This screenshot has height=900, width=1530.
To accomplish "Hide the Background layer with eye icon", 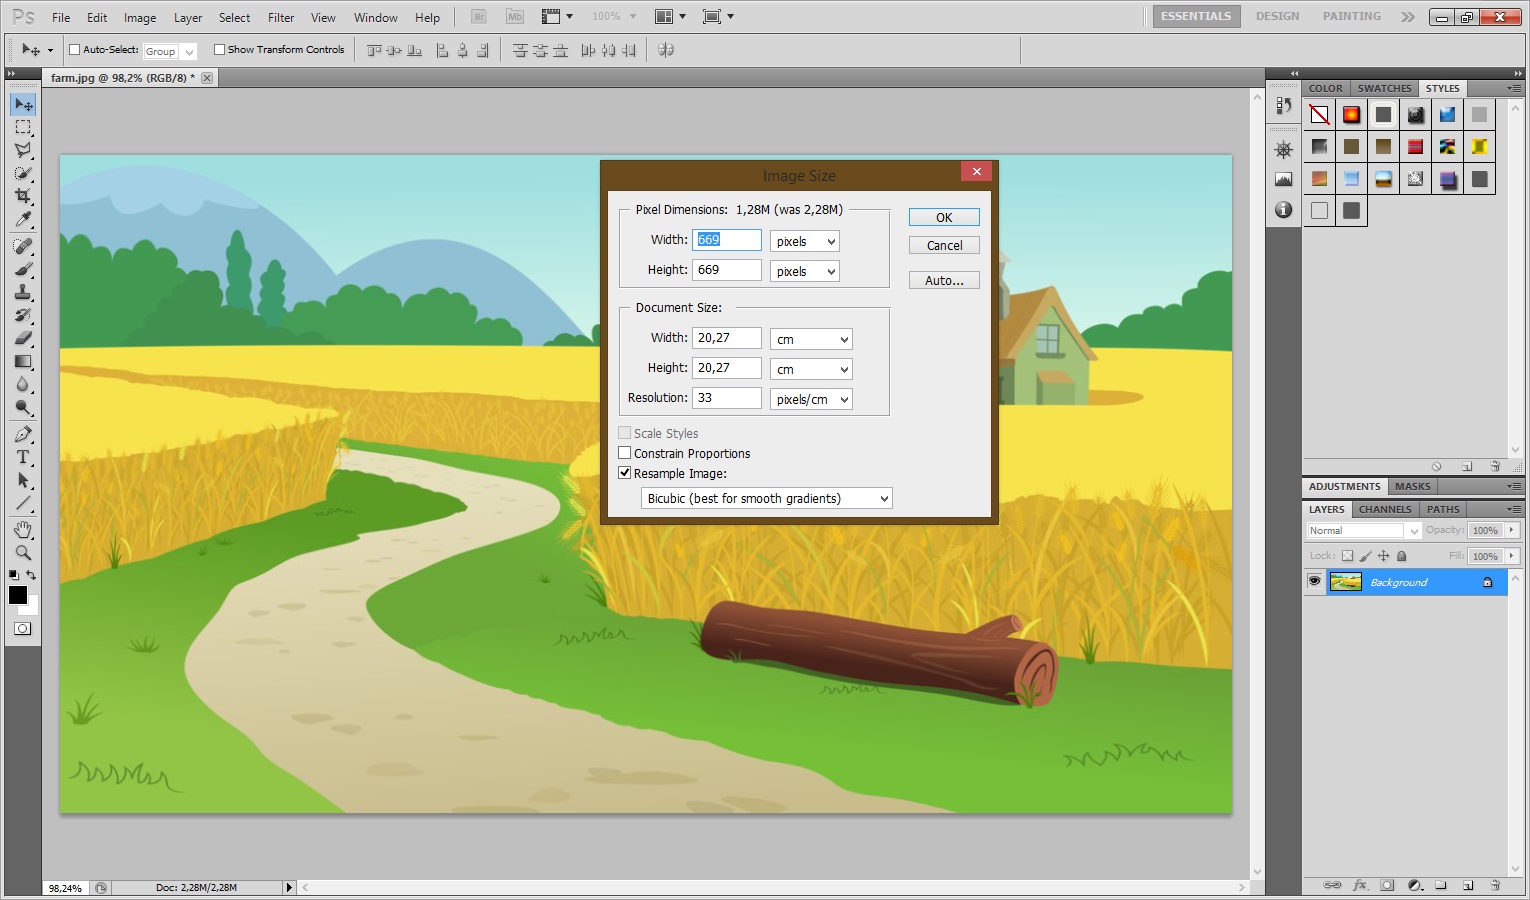I will pyautogui.click(x=1314, y=582).
